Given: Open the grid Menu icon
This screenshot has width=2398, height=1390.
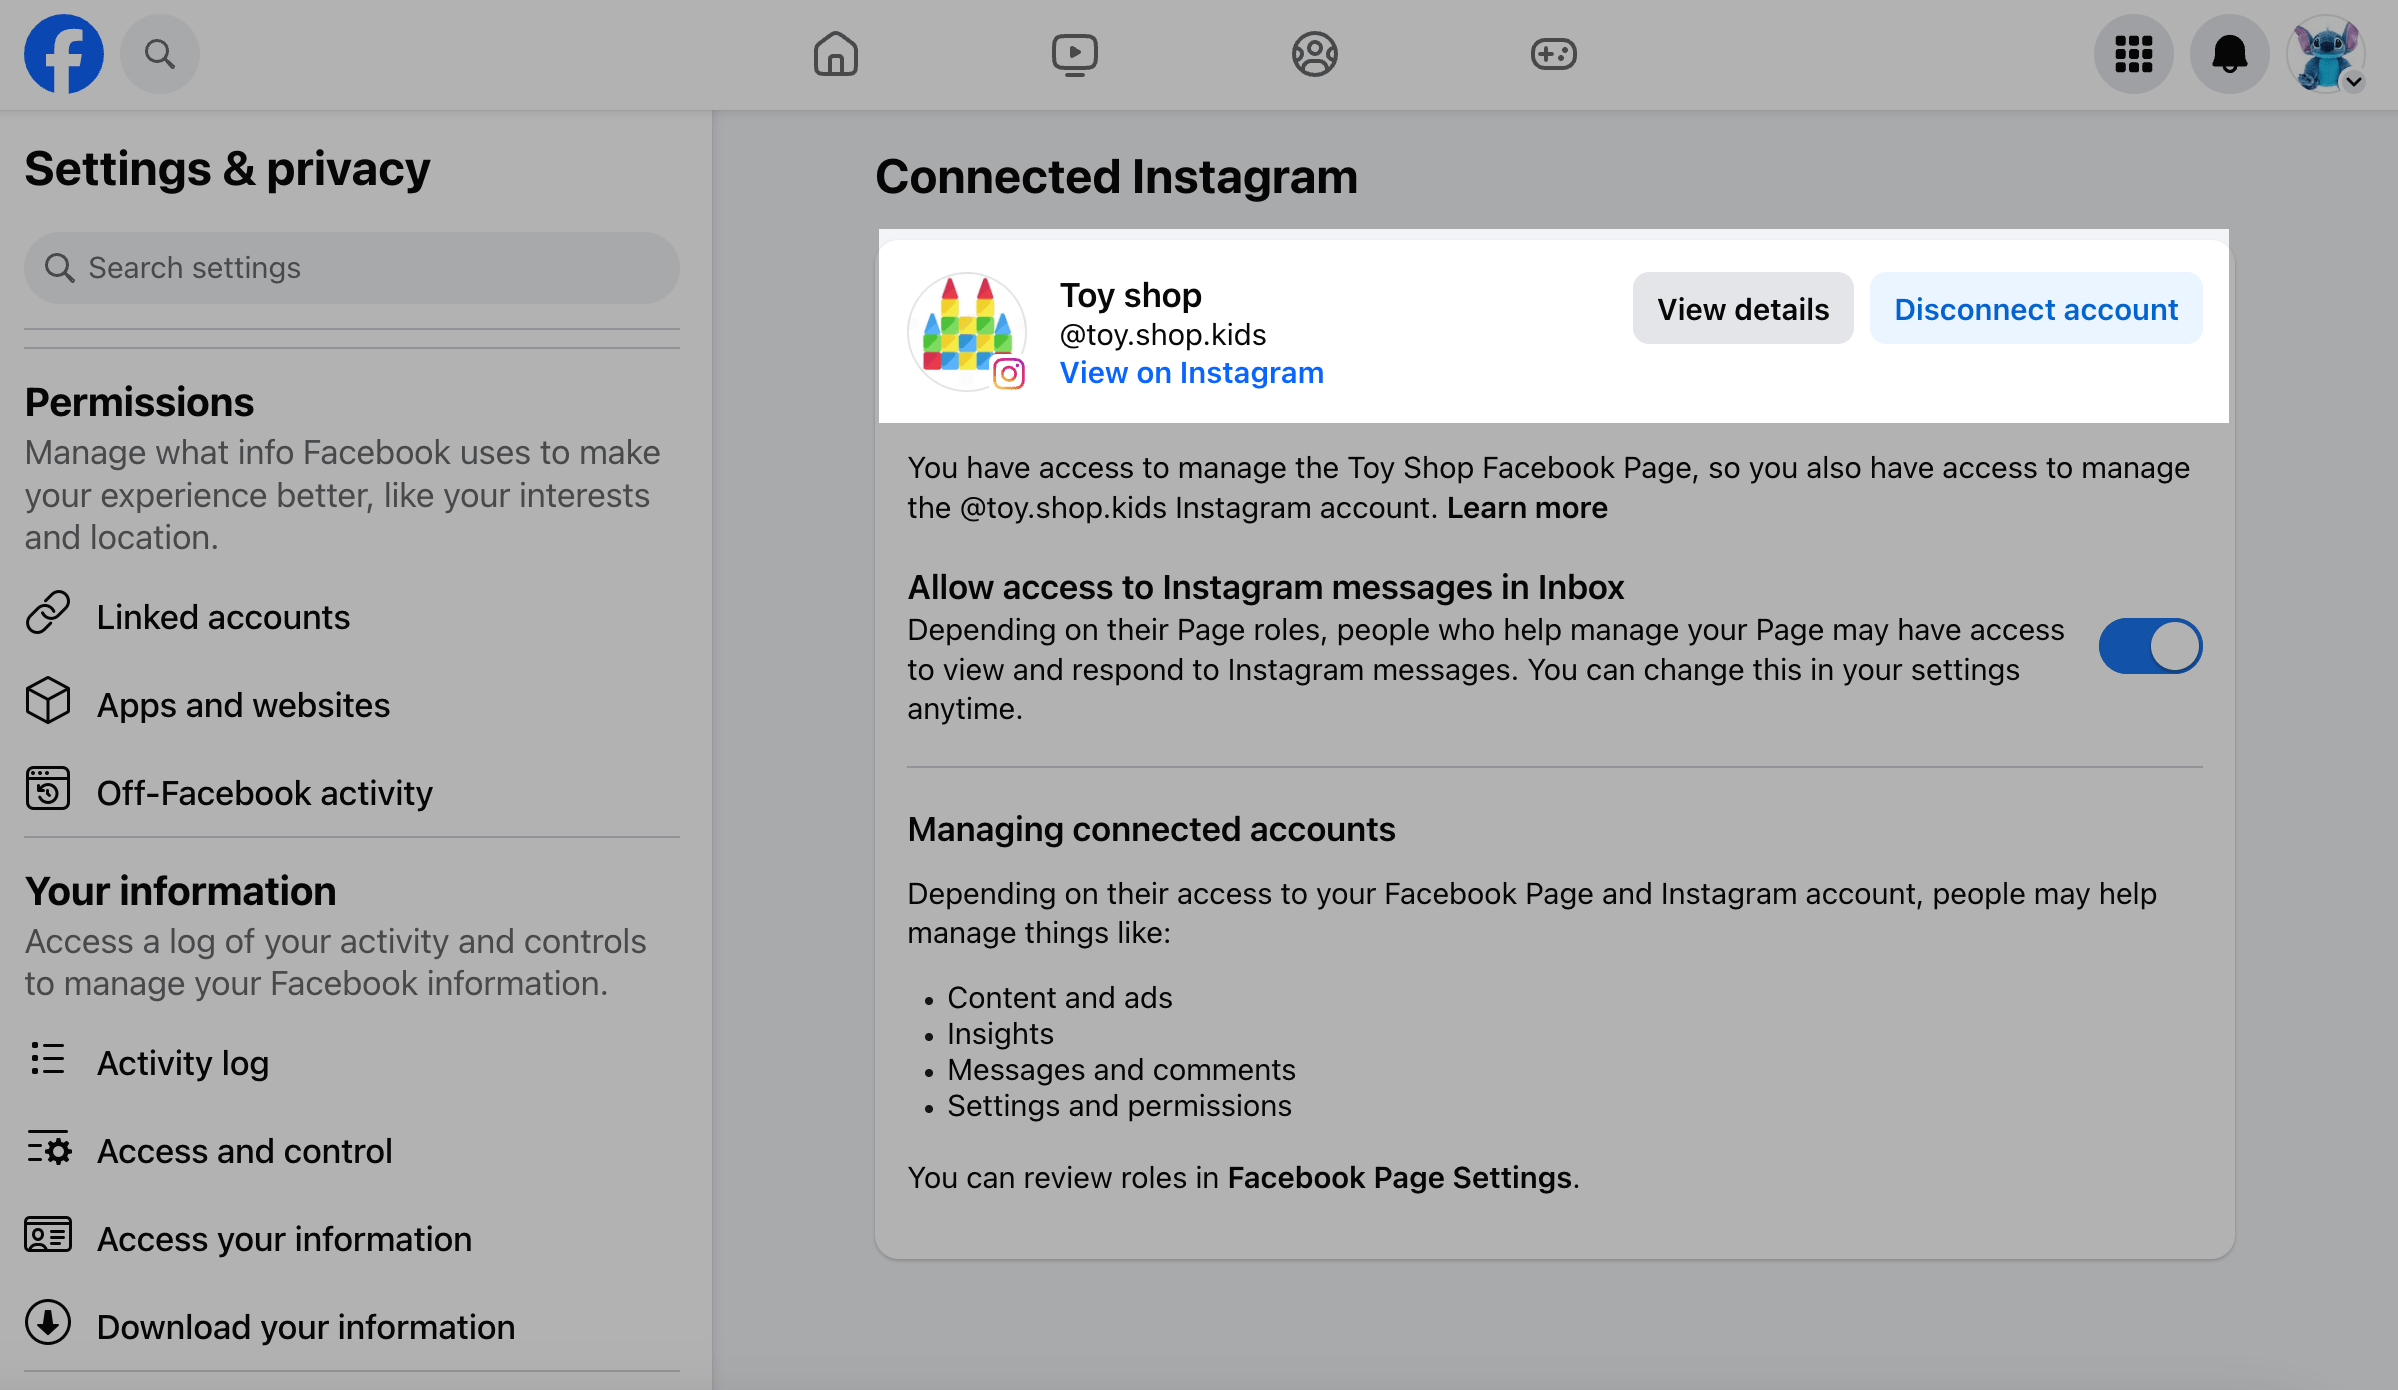Looking at the screenshot, I should (2133, 54).
